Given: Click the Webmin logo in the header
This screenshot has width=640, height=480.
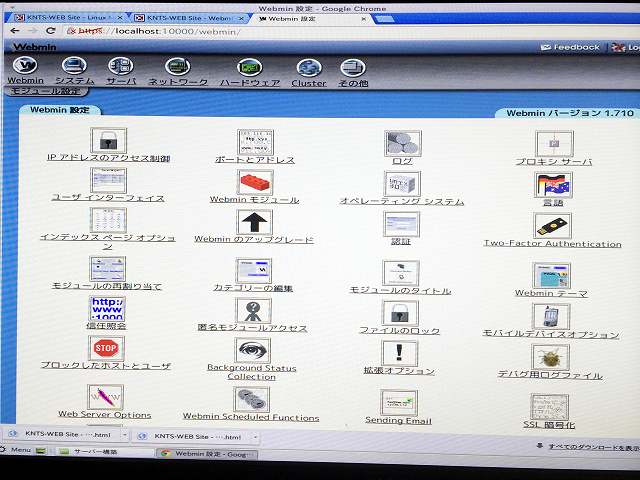Looking at the screenshot, I should tap(34, 47).
